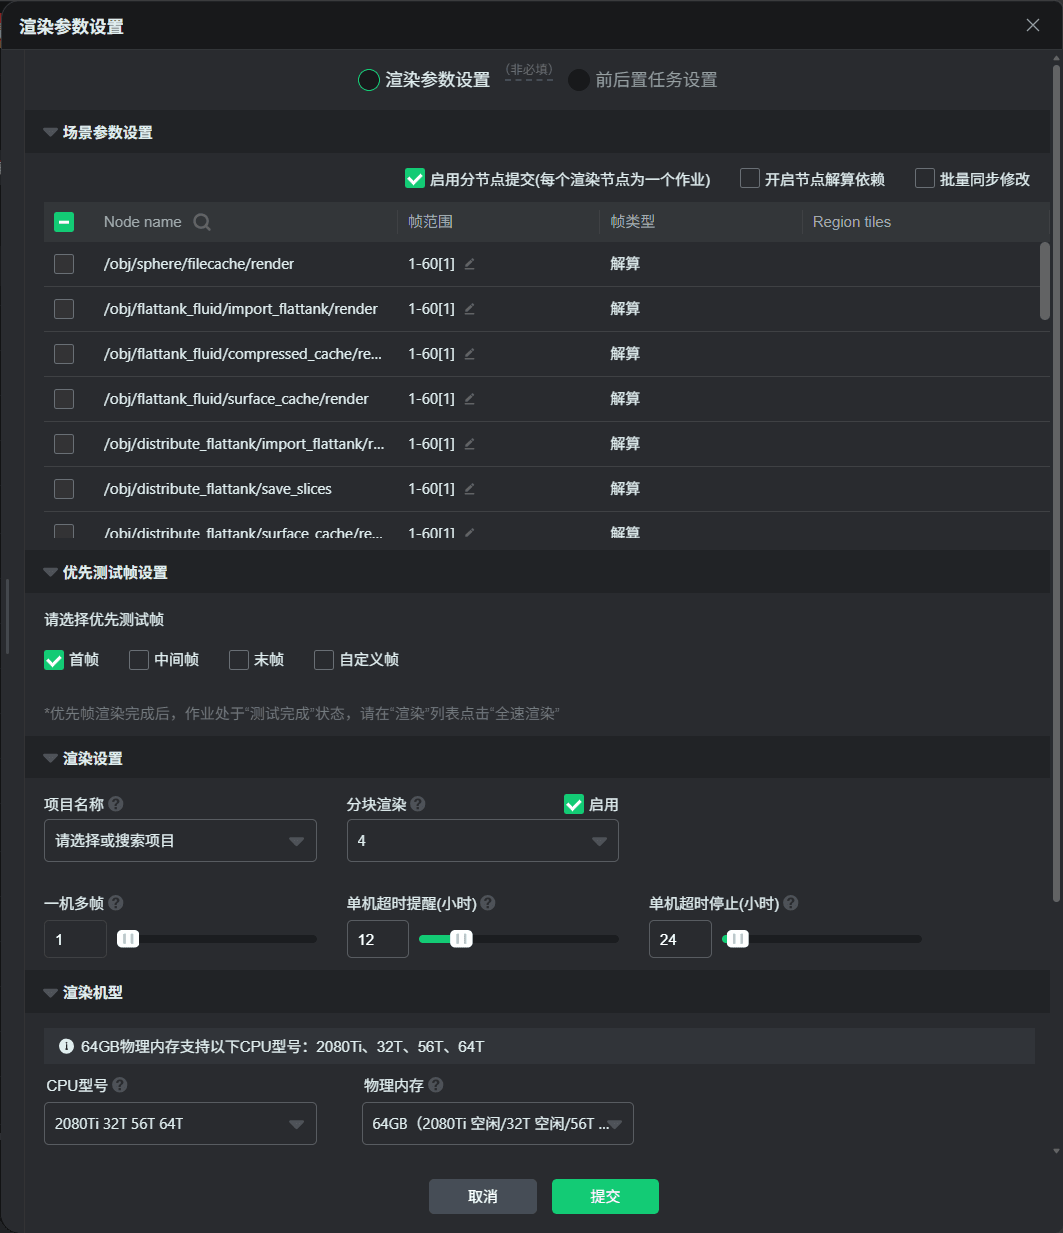This screenshot has height=1233, width=1063.
Task: Click the 单机超时停止 slider handle
Action: tap(737, 939)
